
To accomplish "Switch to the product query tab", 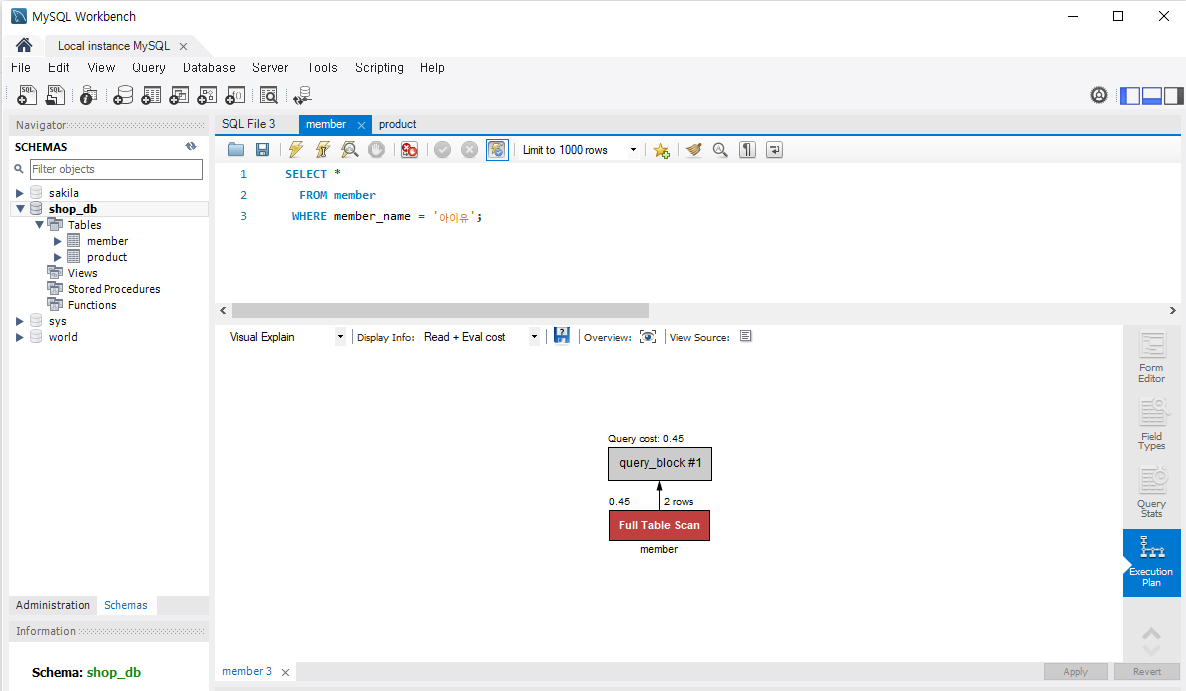I will coord(398,124).
